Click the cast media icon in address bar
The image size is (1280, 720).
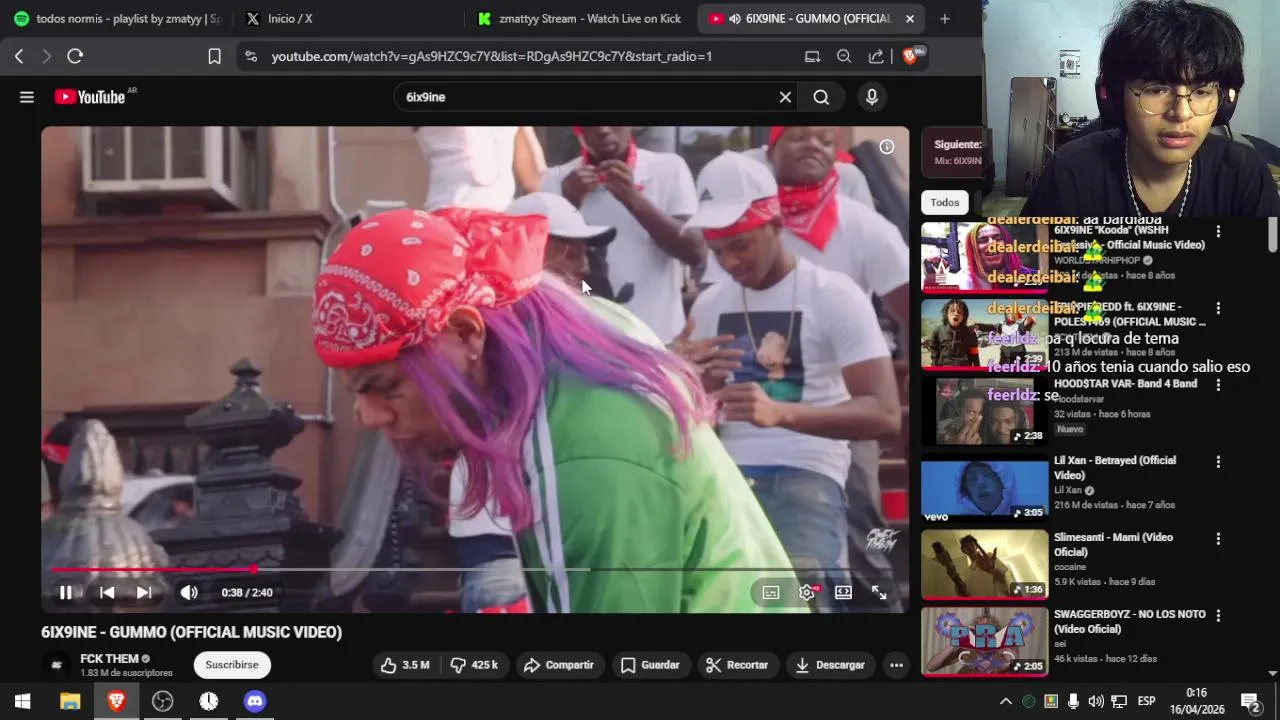tap(812, 57)
